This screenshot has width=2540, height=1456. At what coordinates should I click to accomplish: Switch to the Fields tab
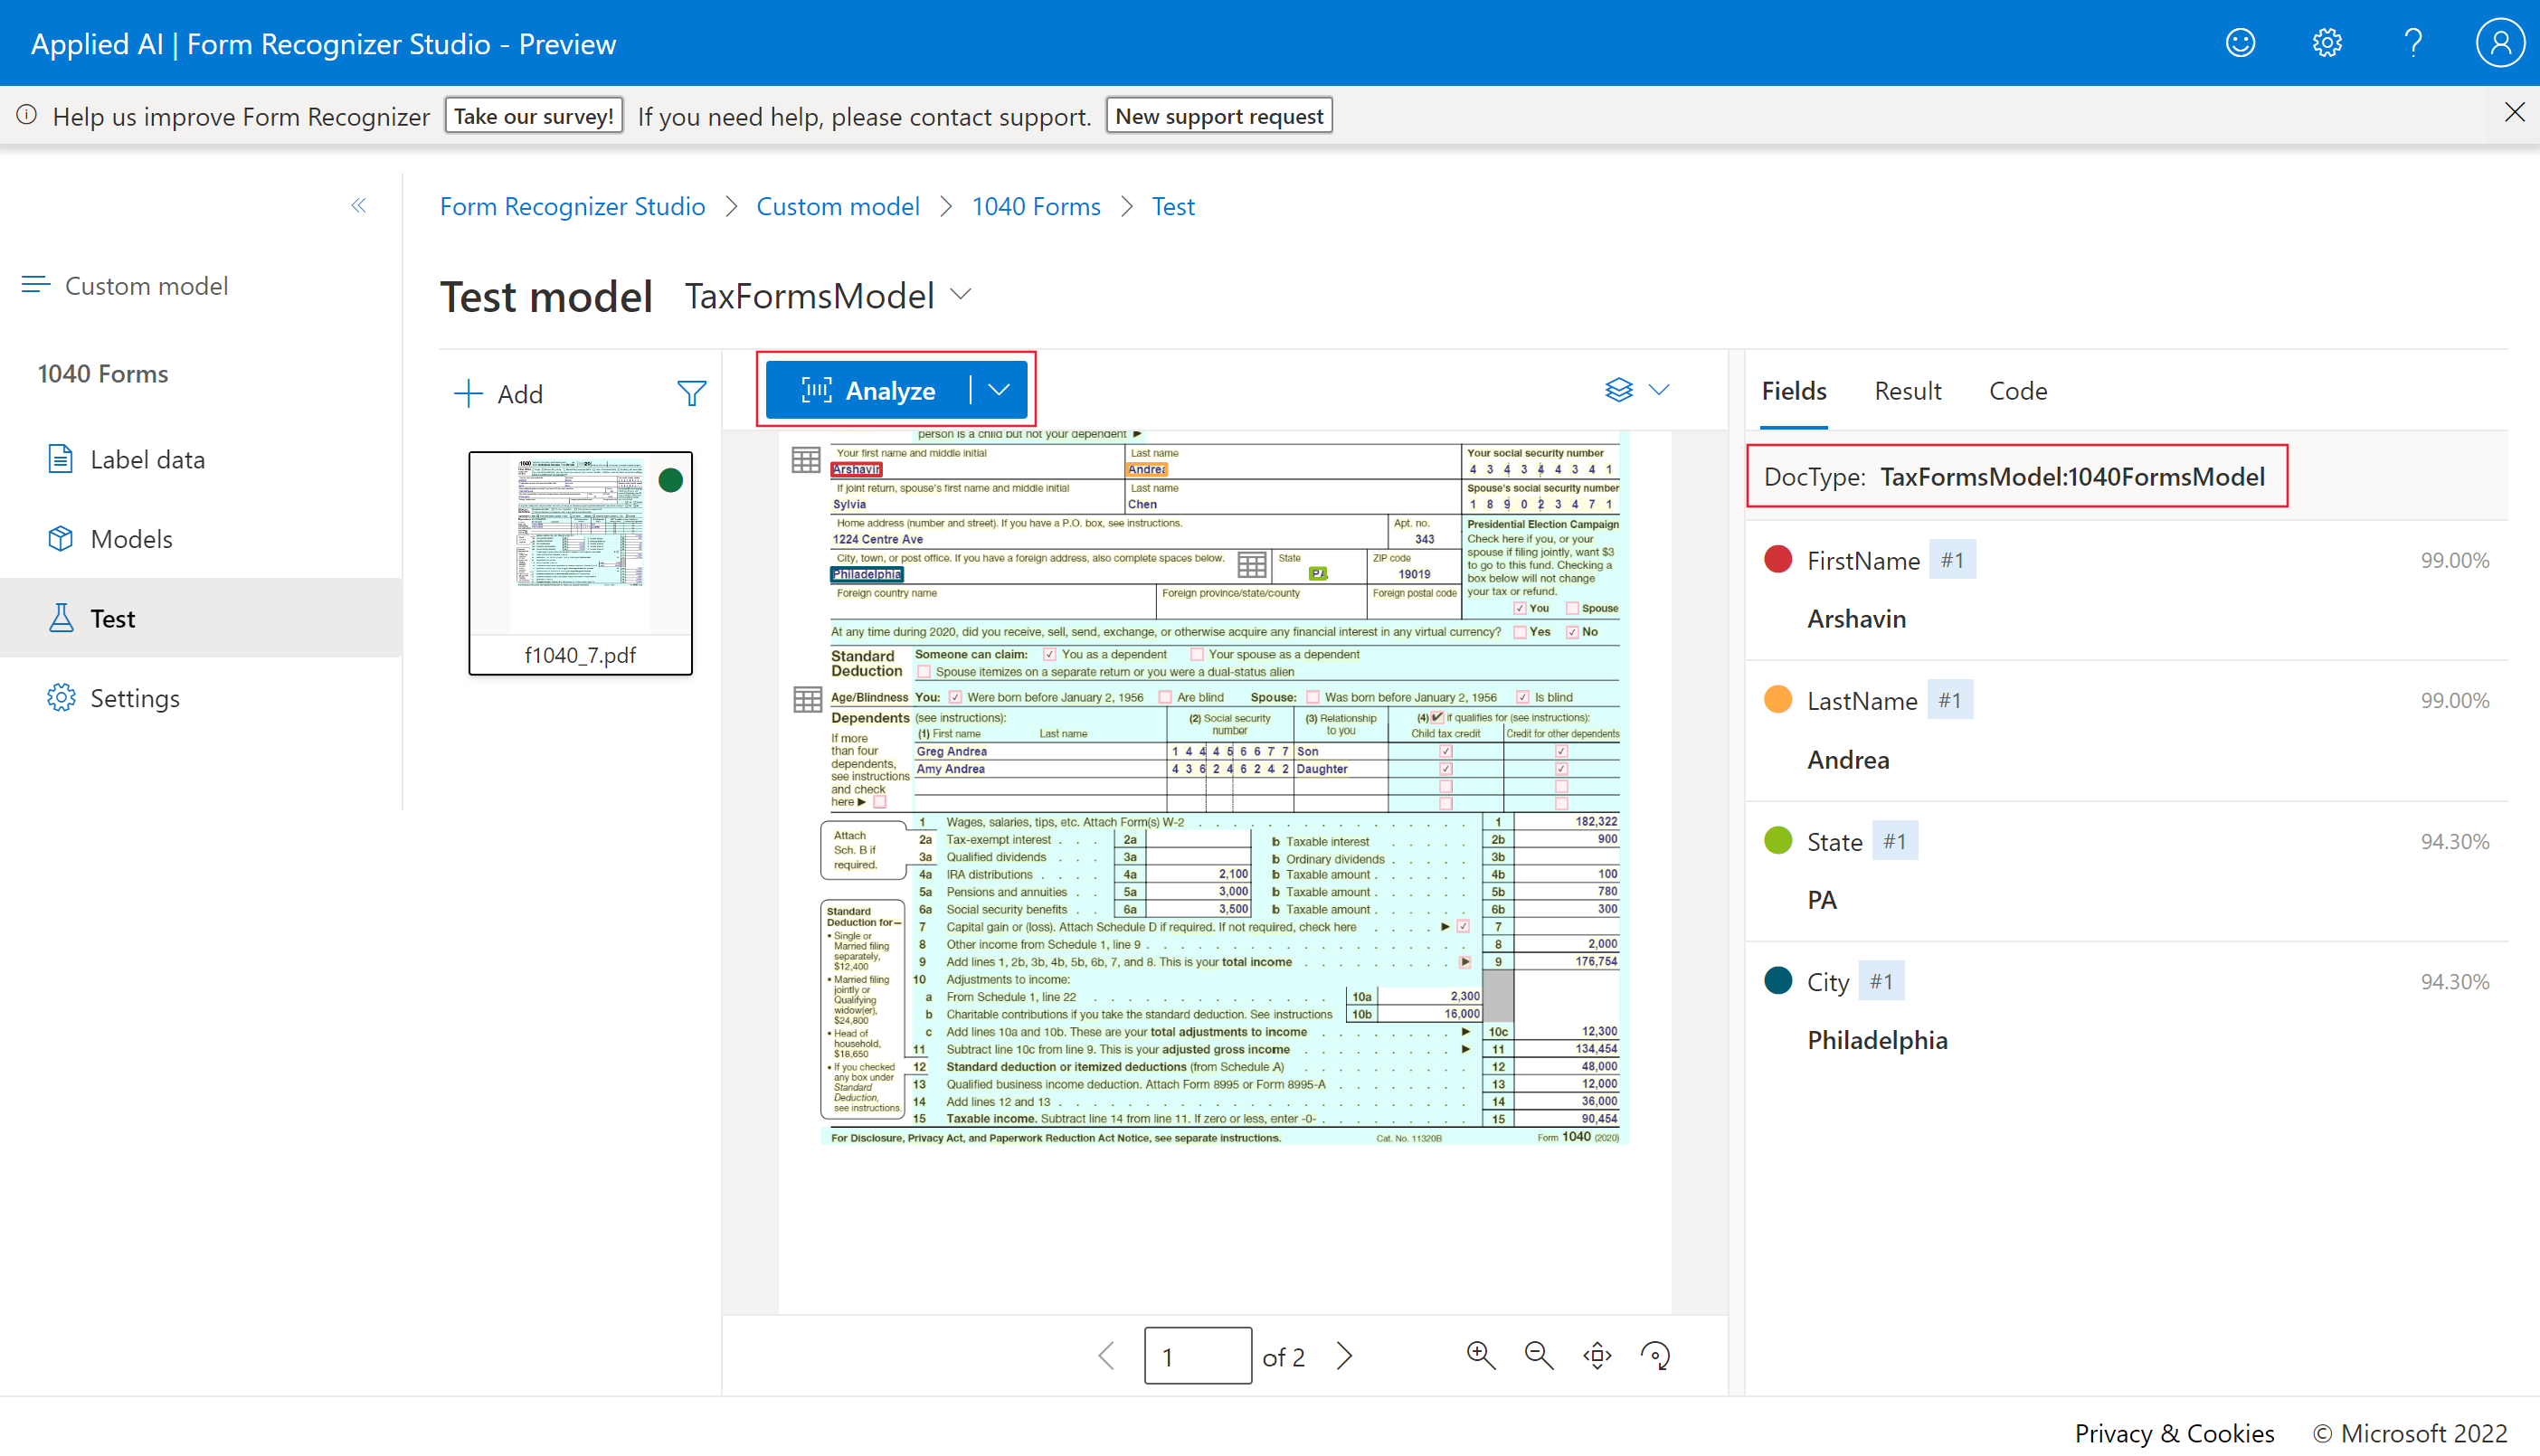point(1794,391)
